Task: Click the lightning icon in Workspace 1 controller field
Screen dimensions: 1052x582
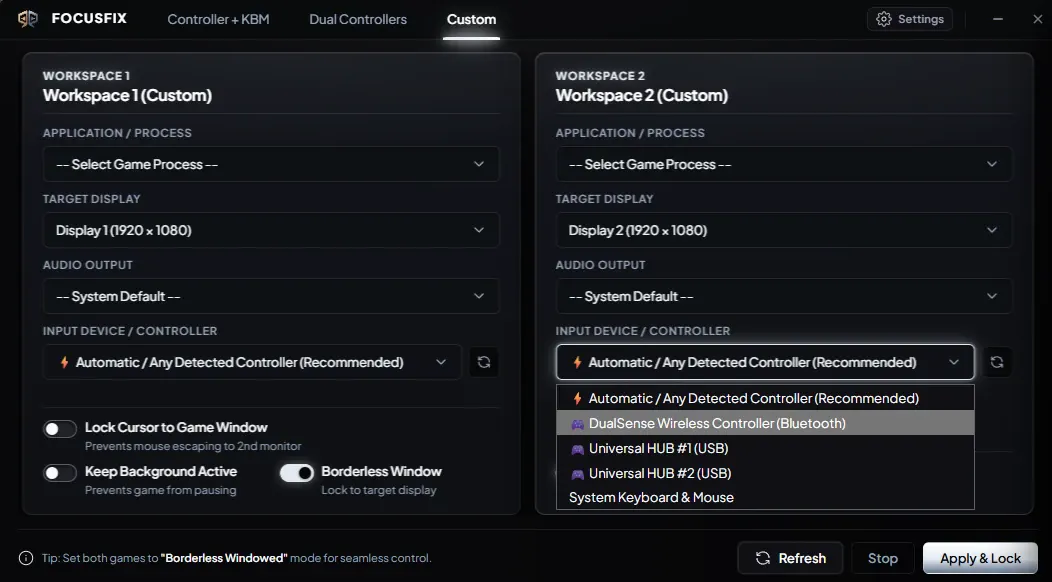Action: [64, 362]
